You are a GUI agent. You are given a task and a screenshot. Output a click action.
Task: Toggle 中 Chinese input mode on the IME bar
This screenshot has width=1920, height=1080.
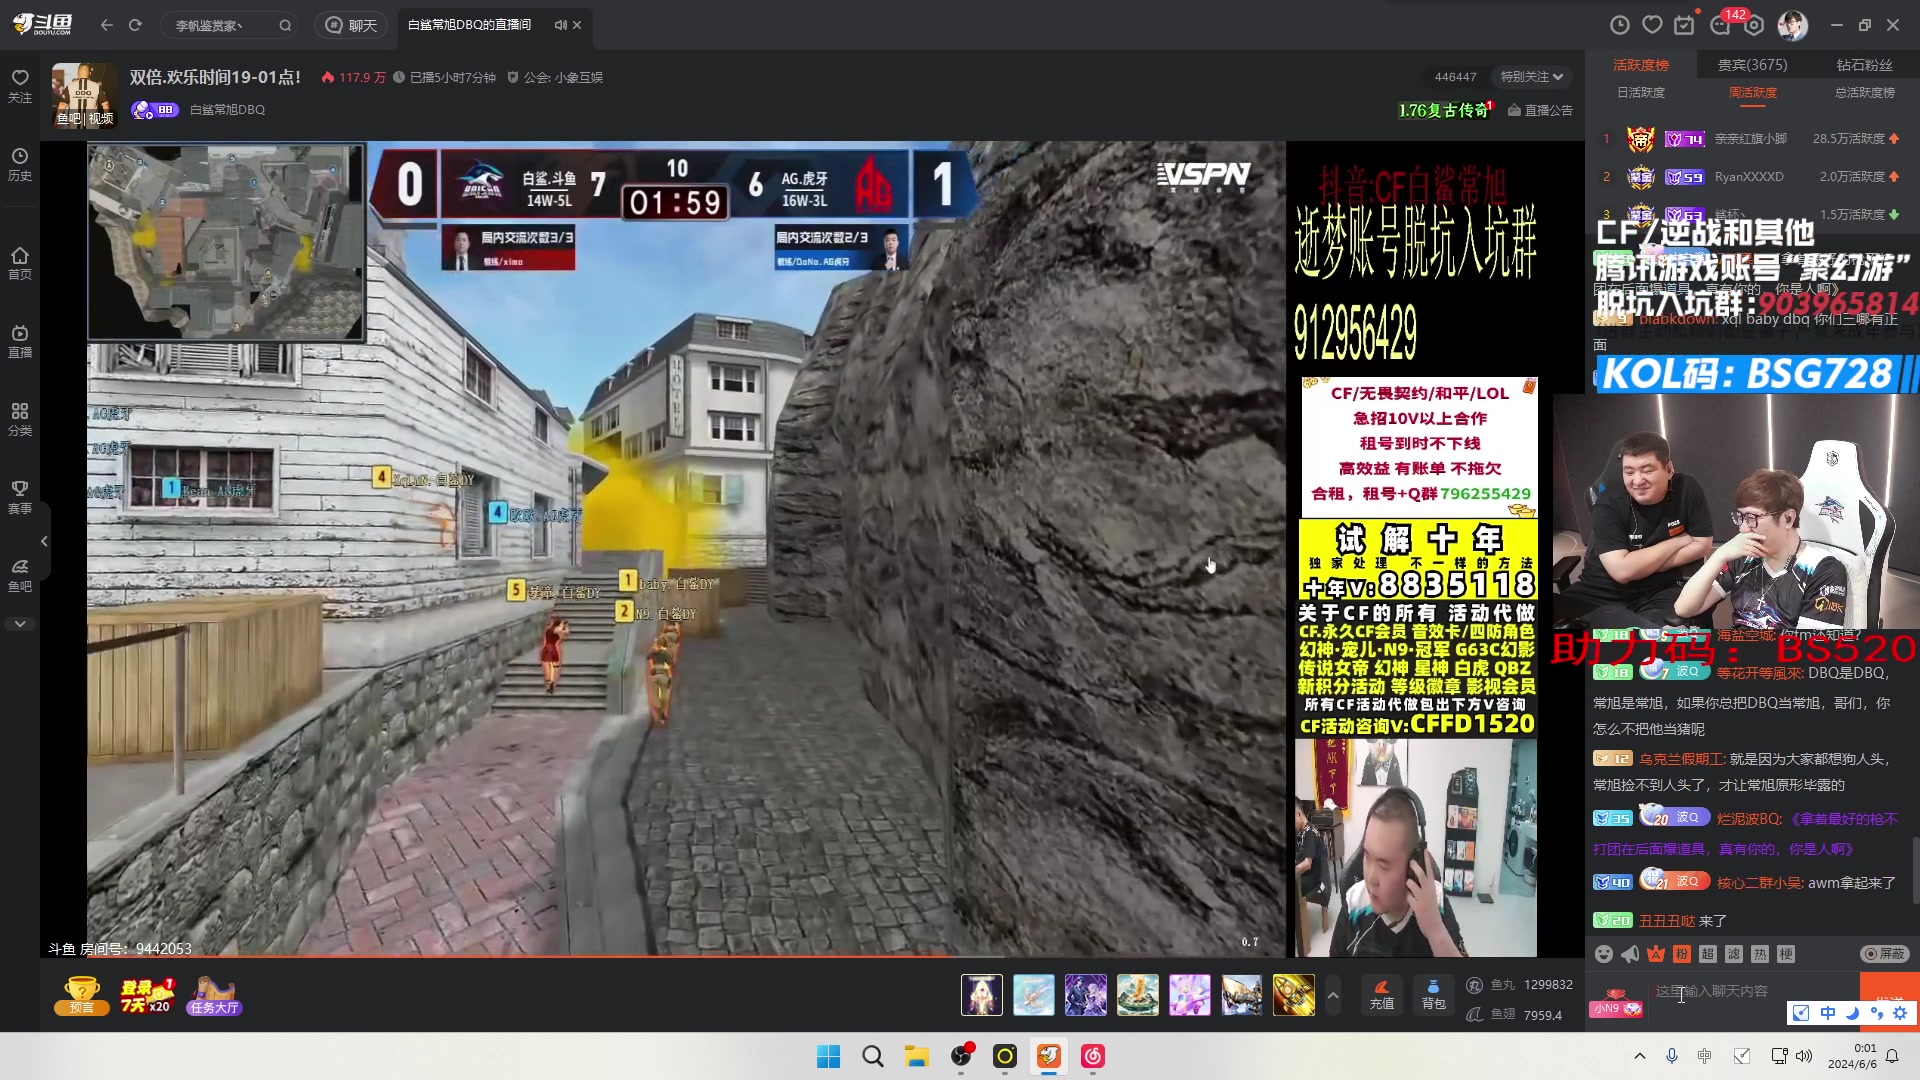pos(1827,1013)
